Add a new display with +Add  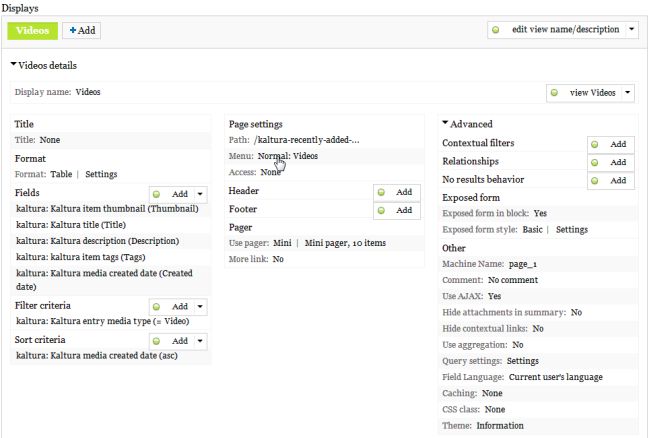81,30
